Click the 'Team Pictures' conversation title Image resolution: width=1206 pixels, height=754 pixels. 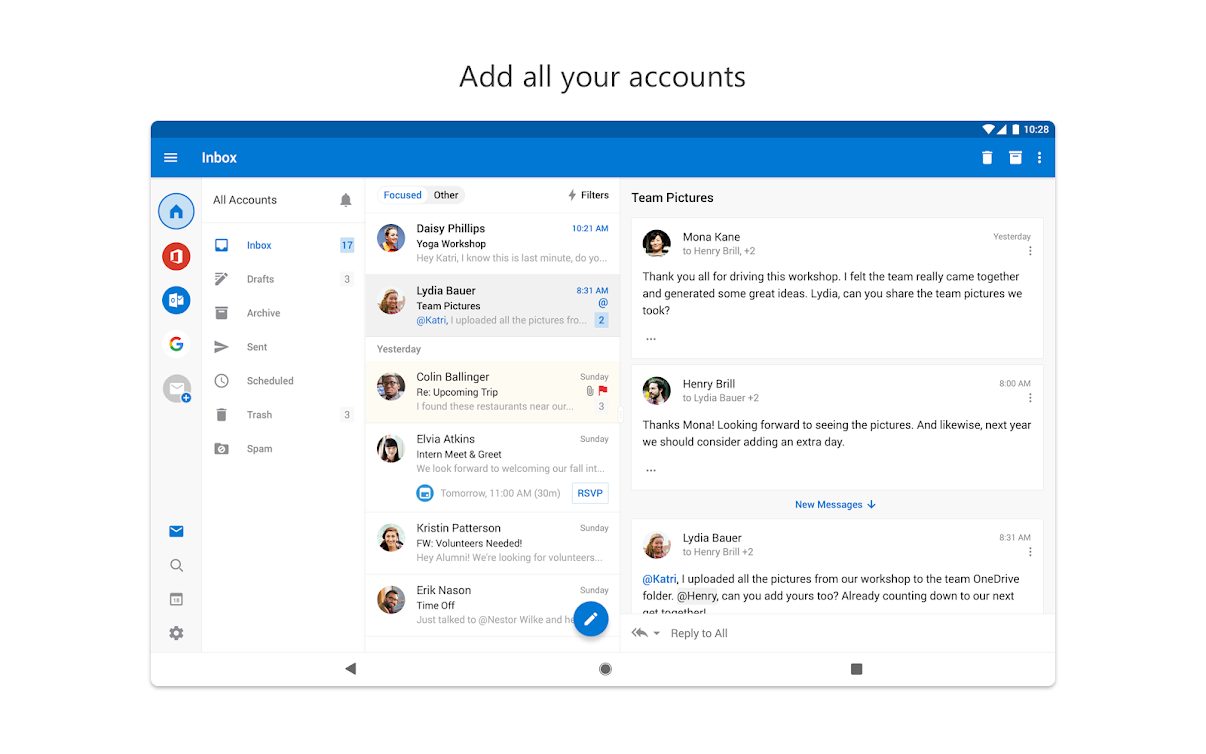coord(672,198)
